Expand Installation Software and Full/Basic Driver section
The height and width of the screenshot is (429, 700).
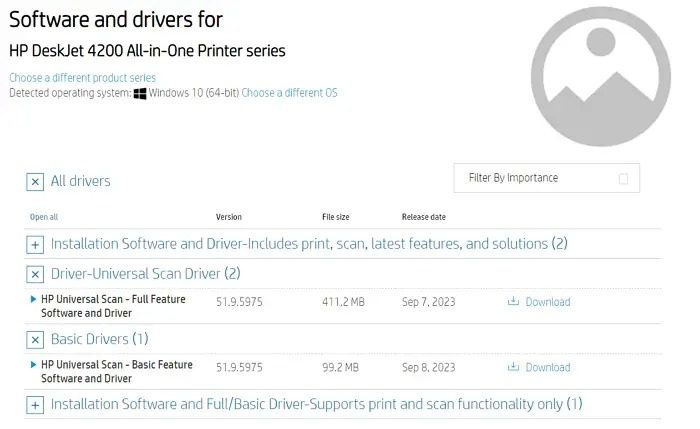coord(35,405)
